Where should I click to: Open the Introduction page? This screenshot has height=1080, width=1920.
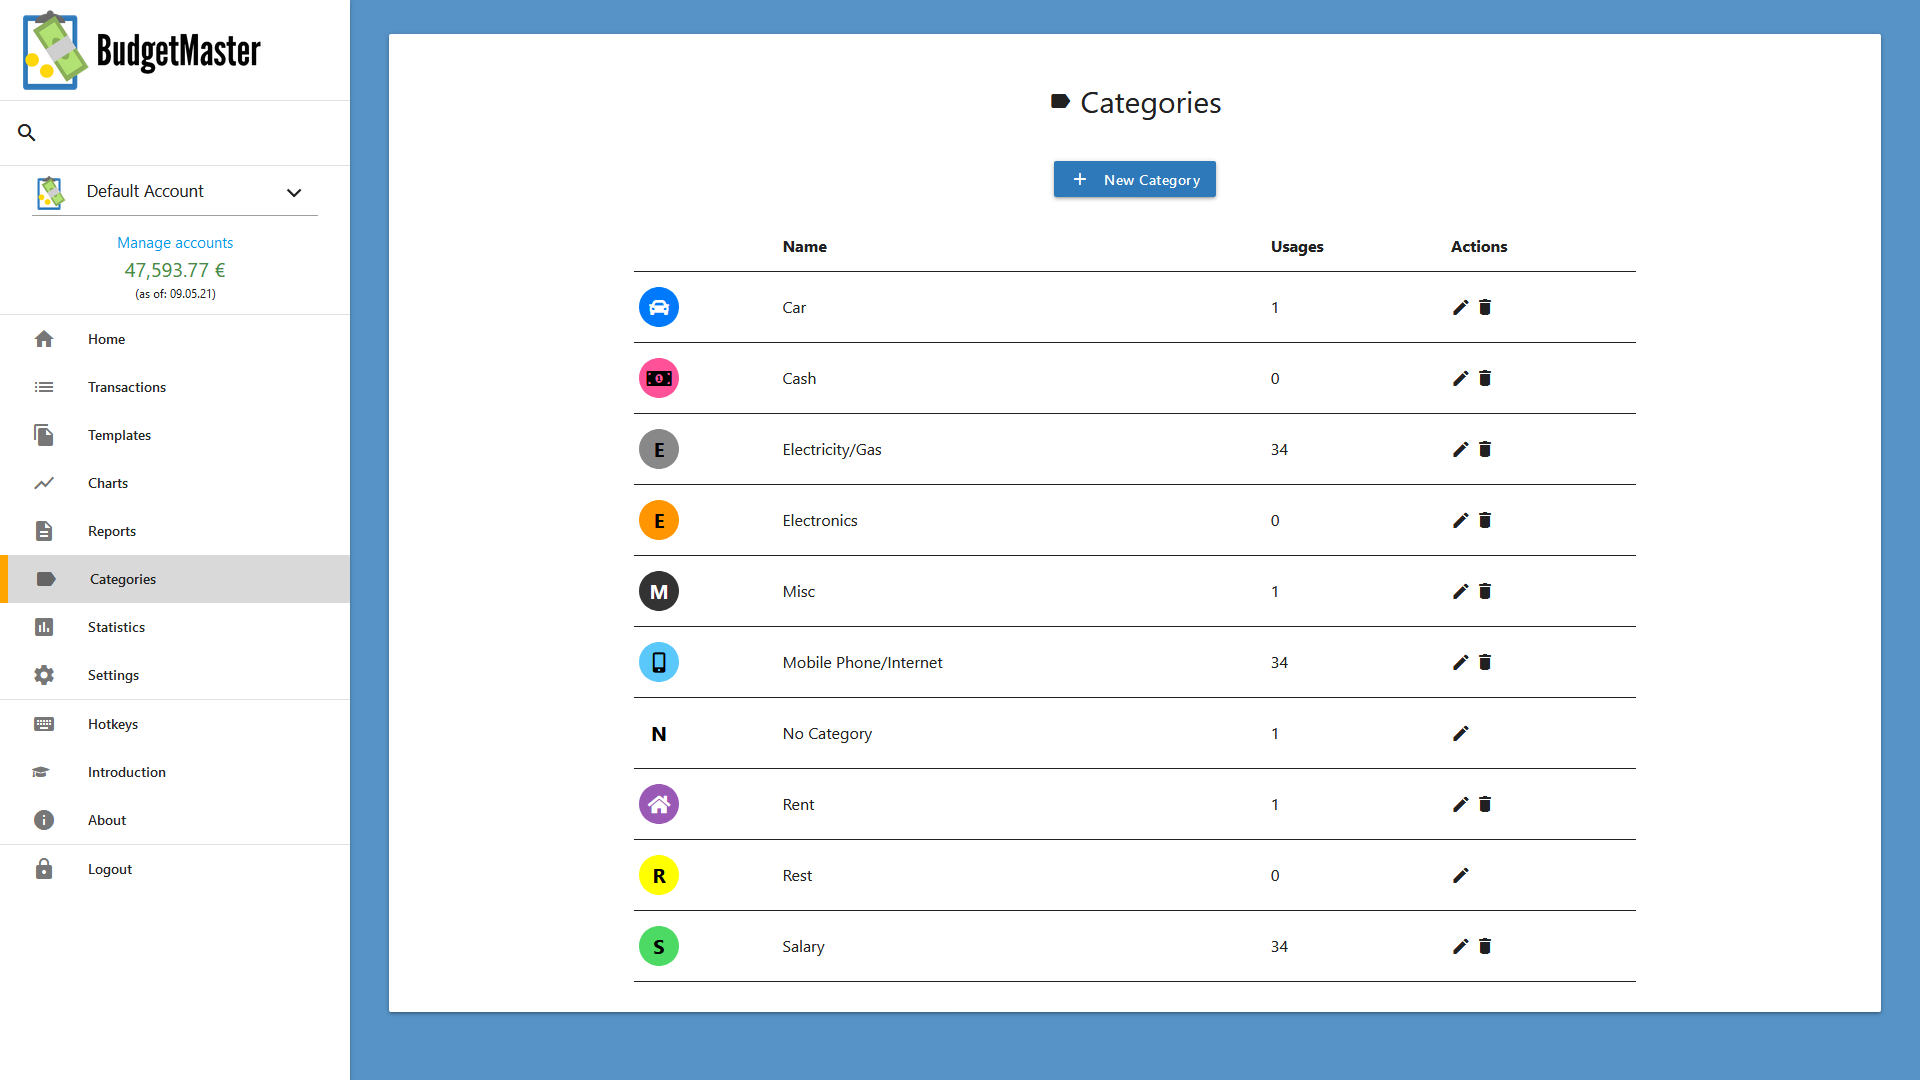(175, 772)
